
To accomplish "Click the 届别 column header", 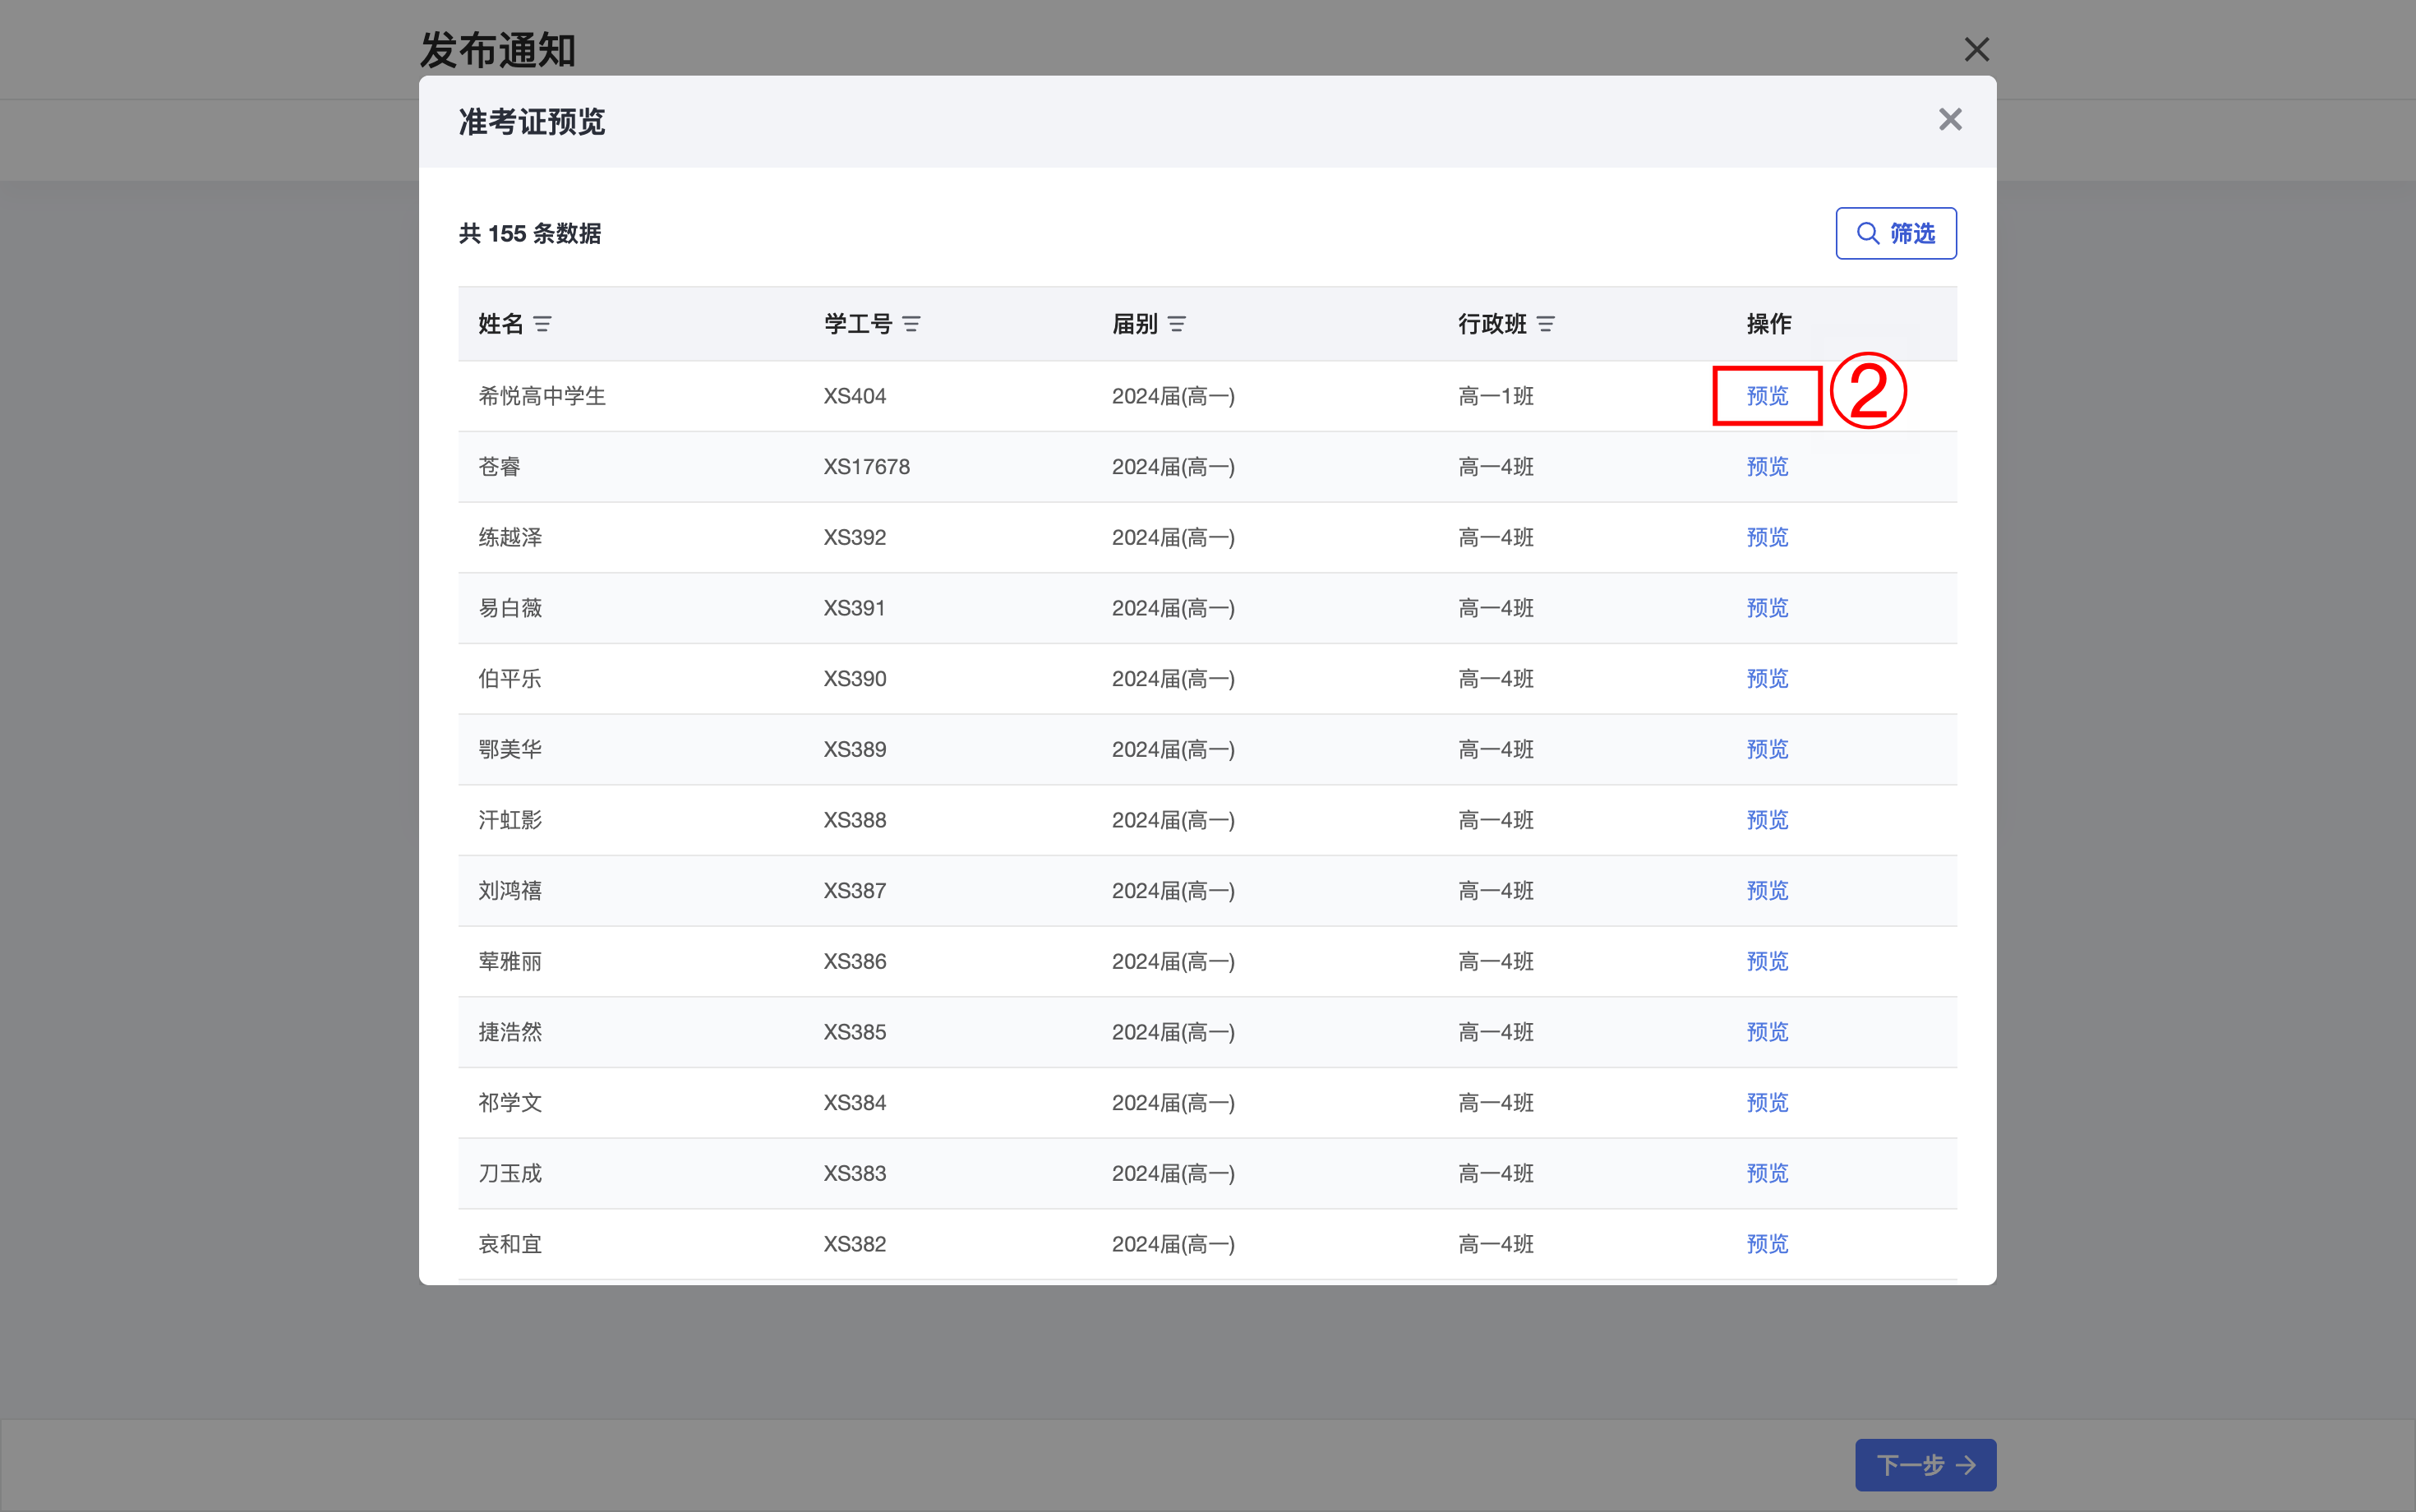I will pos(1135,324).
